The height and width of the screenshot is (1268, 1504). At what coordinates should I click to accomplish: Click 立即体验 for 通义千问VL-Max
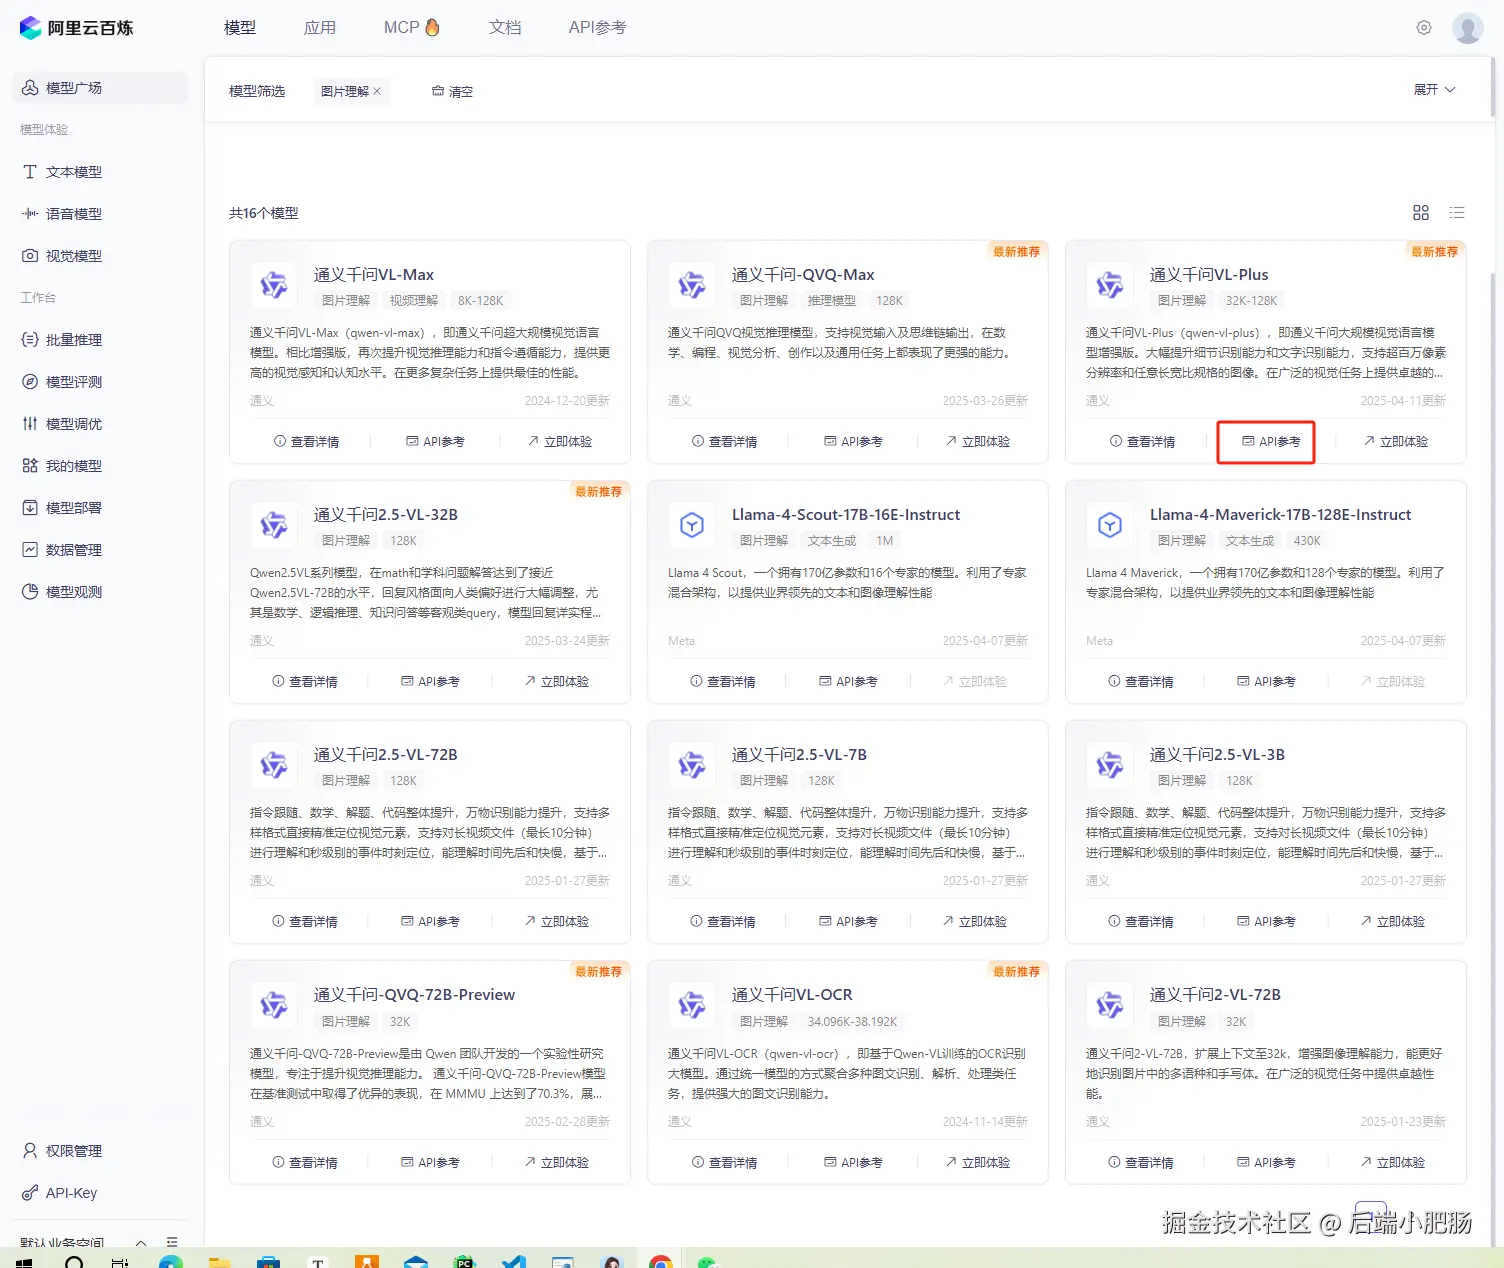click(560, 441)
